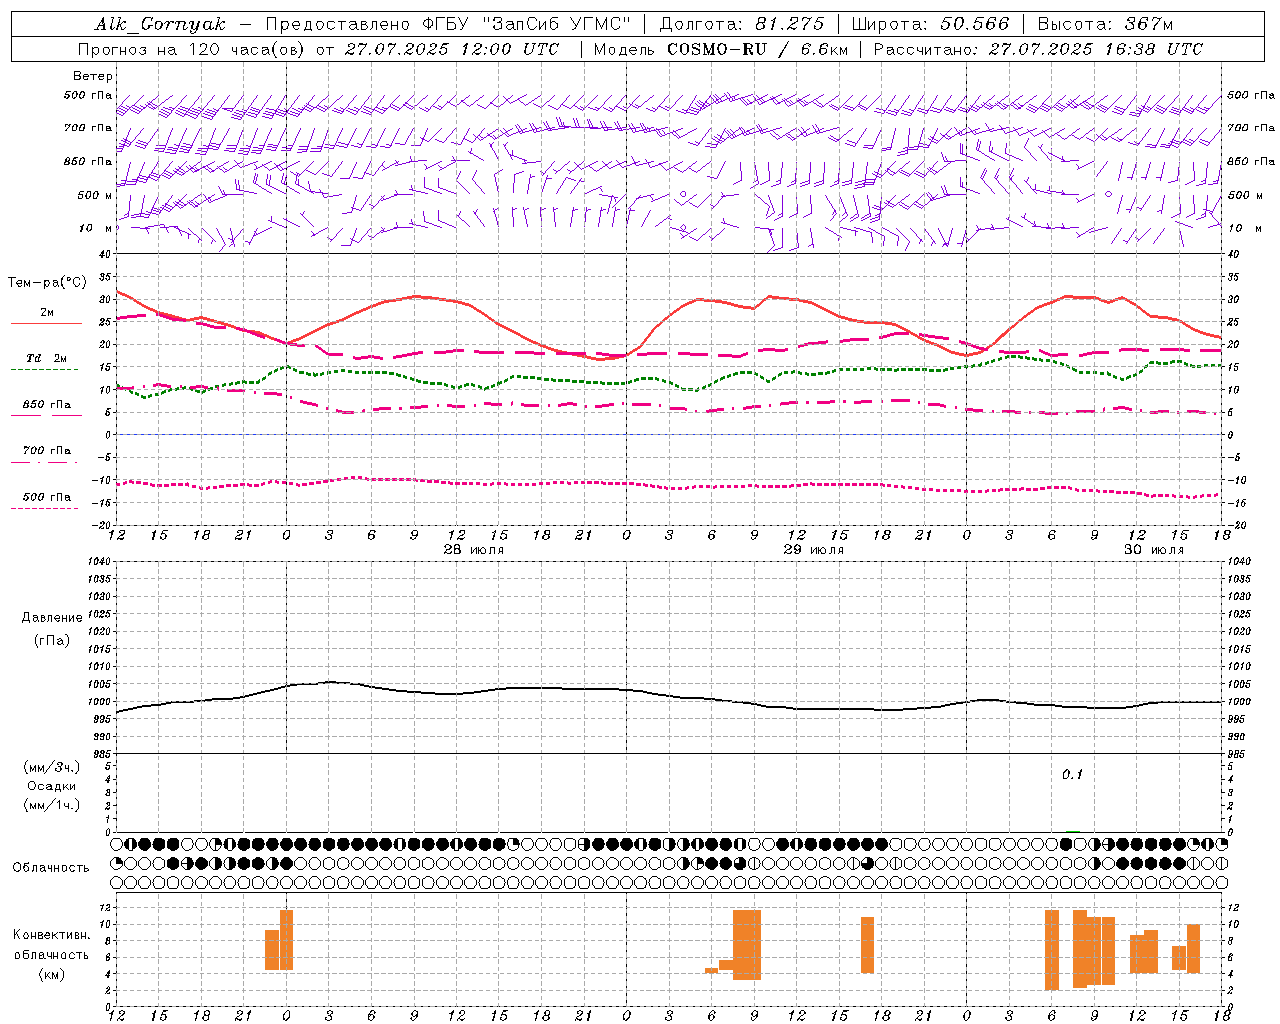Select the model name 'COSMO-RU / 6.6км'
1280x1024 pixels.
point(757,49)
